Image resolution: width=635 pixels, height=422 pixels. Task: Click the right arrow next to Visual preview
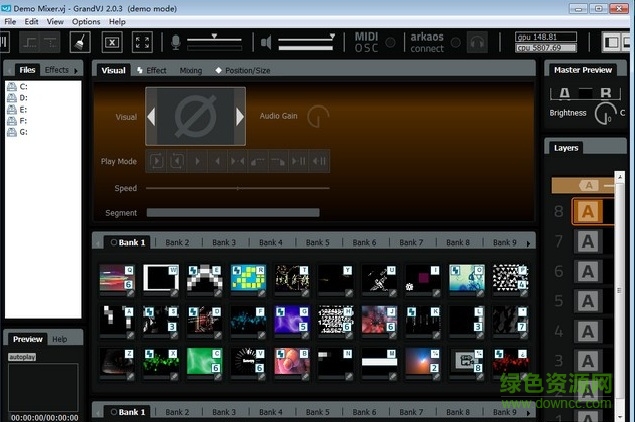[240, 117]
